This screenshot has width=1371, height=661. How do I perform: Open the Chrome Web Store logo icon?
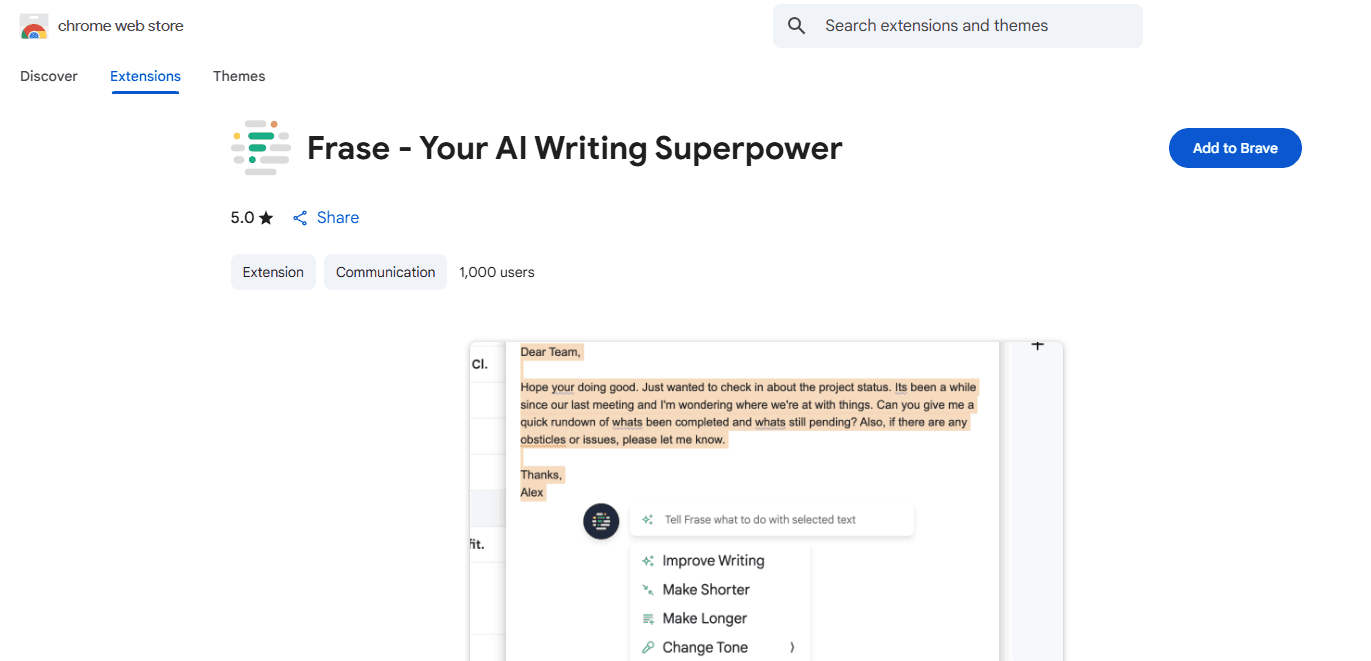click(34, 27)
